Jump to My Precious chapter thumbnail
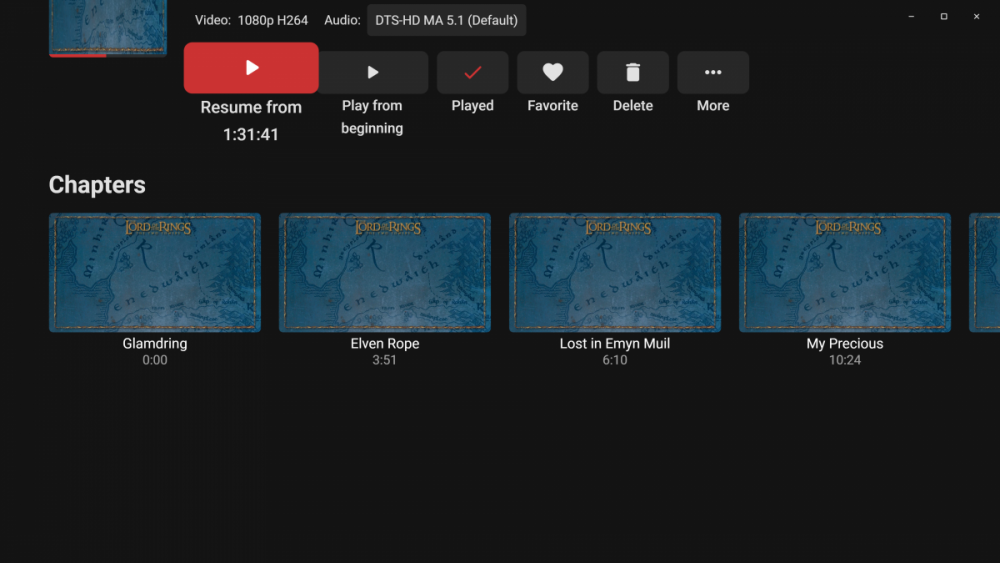The height and width of the screenshot is (563, 1000). (x=845, y=272)
